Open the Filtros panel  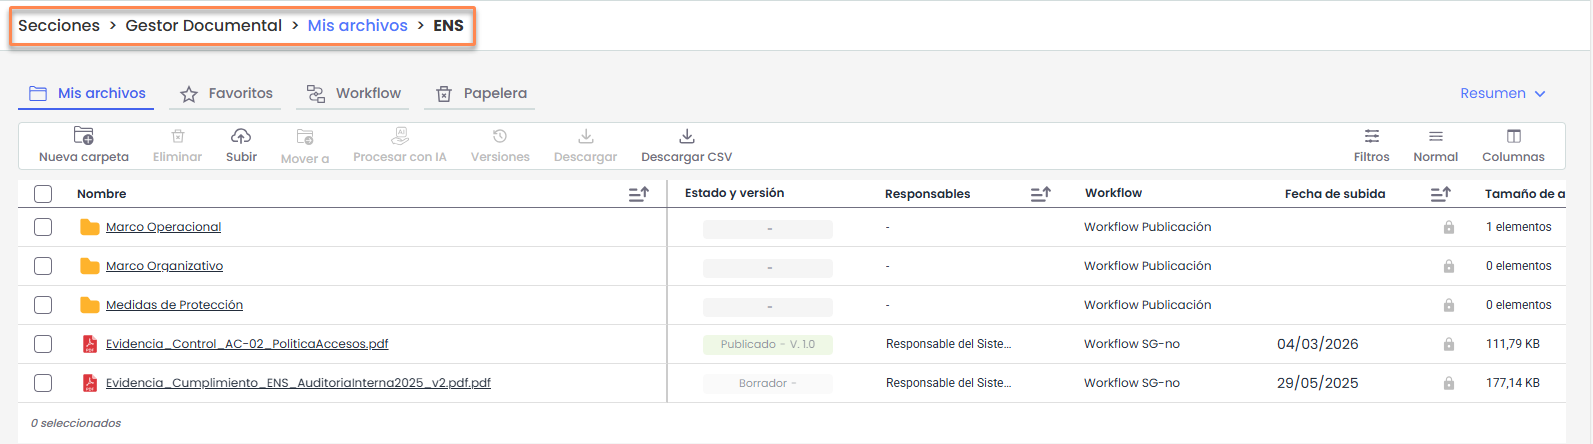[1371, 137]
